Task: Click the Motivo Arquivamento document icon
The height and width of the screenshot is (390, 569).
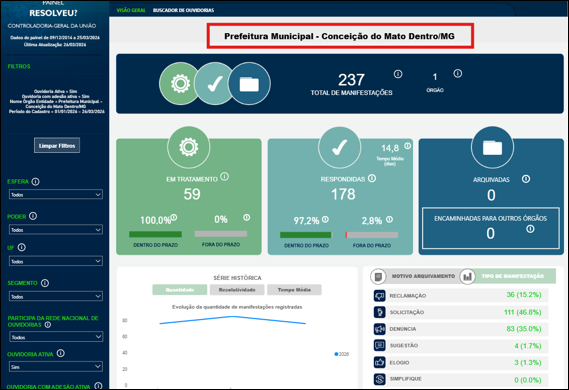Action: click(378, 277)
